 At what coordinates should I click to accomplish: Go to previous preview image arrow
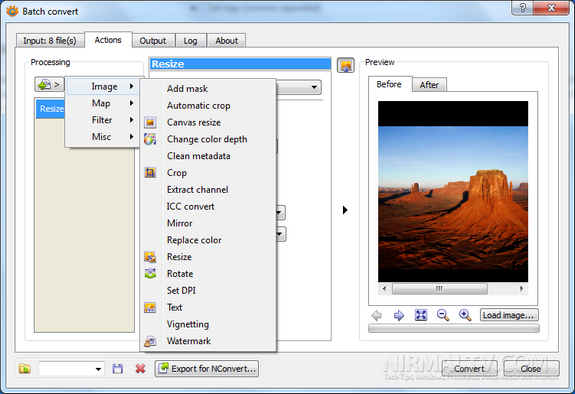click(377, 315)
